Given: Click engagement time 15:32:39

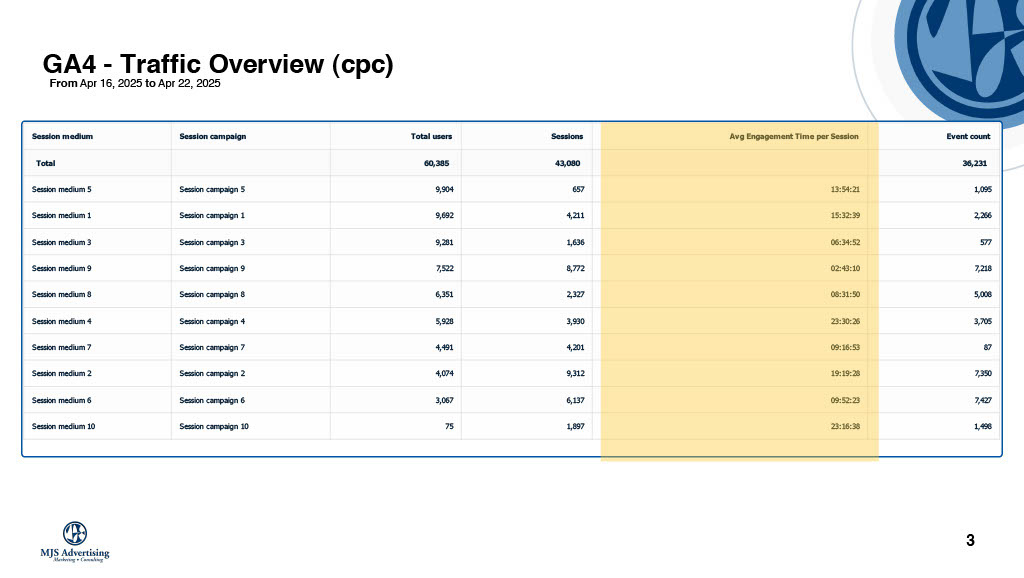Looking at the screenshot, I should (845, 216).
